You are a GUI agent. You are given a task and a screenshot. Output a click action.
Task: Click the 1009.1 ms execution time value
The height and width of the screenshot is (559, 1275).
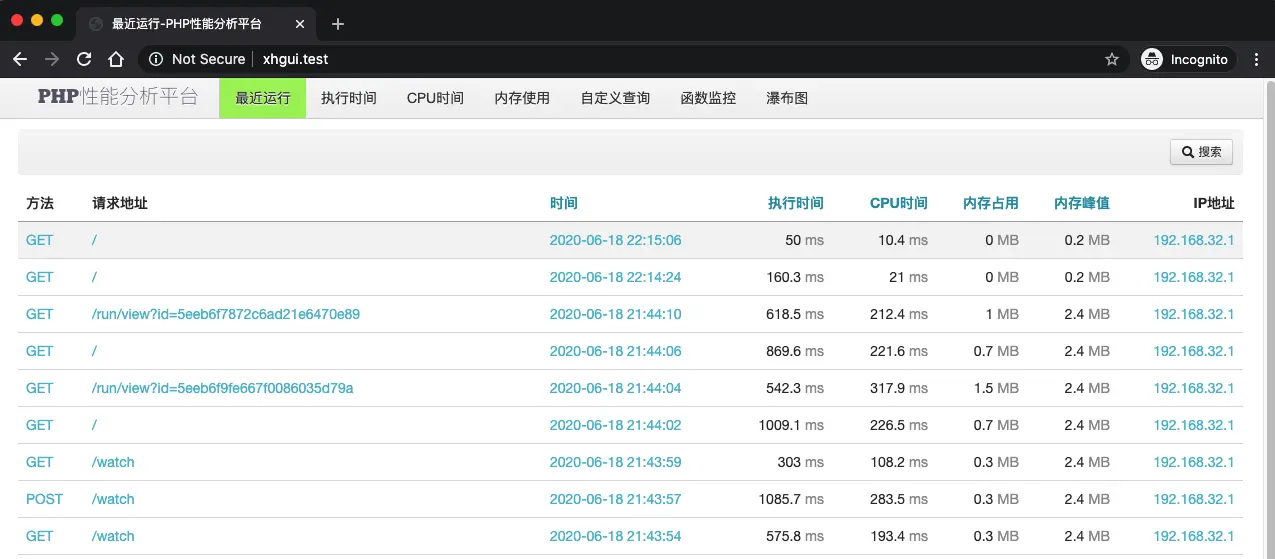point(791,425)
